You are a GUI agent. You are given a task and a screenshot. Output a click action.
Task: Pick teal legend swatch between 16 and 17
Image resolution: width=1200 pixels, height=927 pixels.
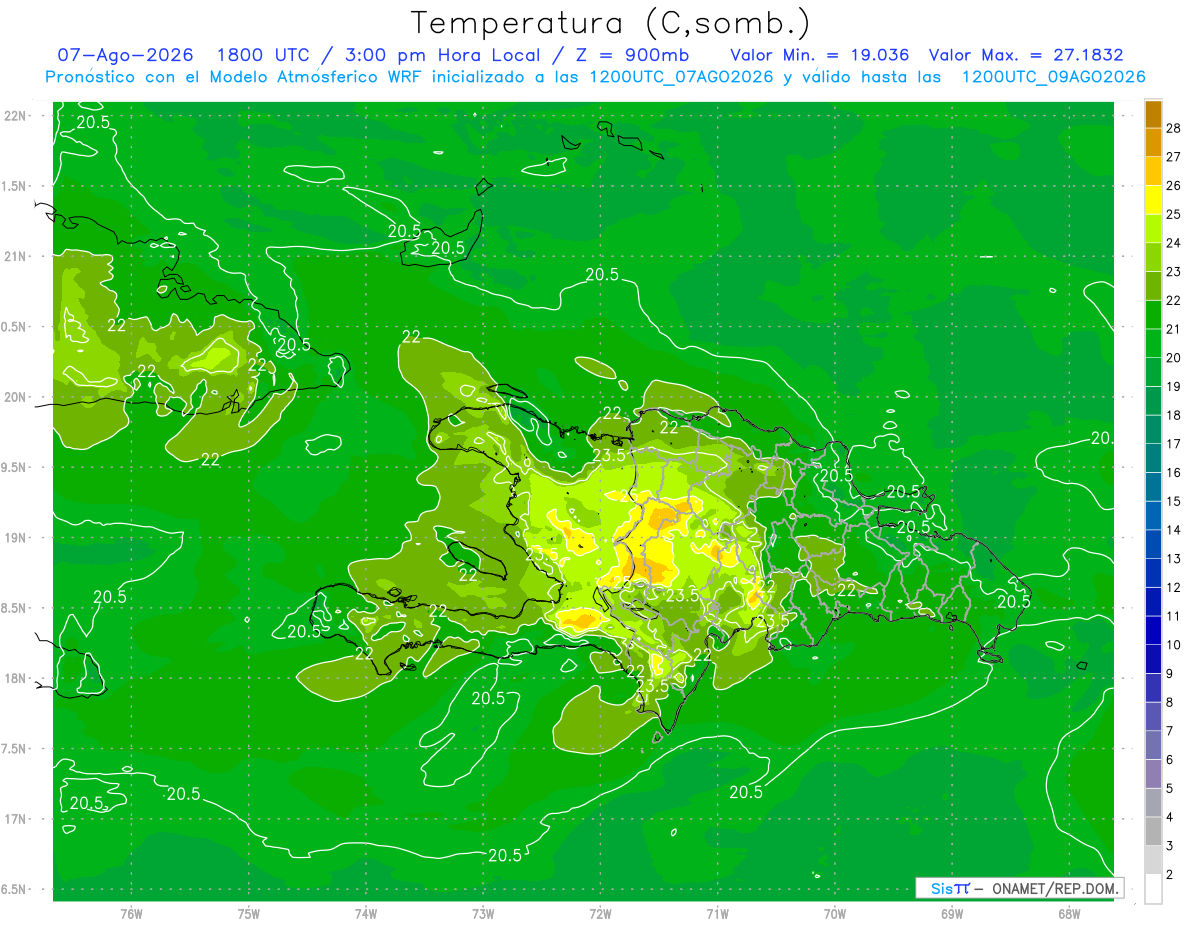click(x=1153, y=459)
